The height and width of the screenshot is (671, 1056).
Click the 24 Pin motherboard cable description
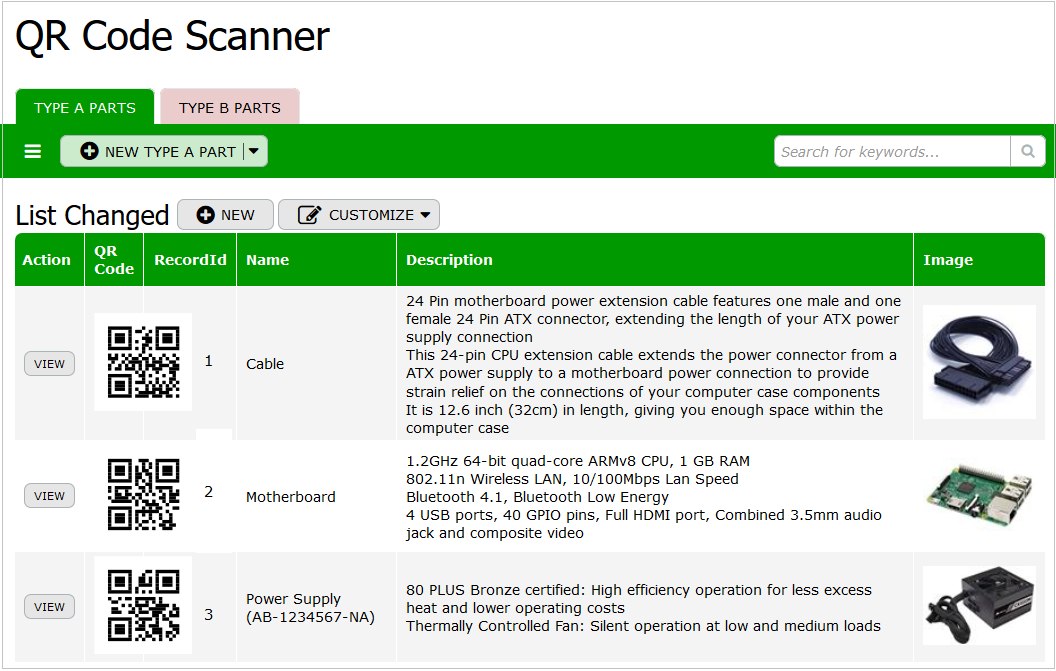(x=653, y=364)
